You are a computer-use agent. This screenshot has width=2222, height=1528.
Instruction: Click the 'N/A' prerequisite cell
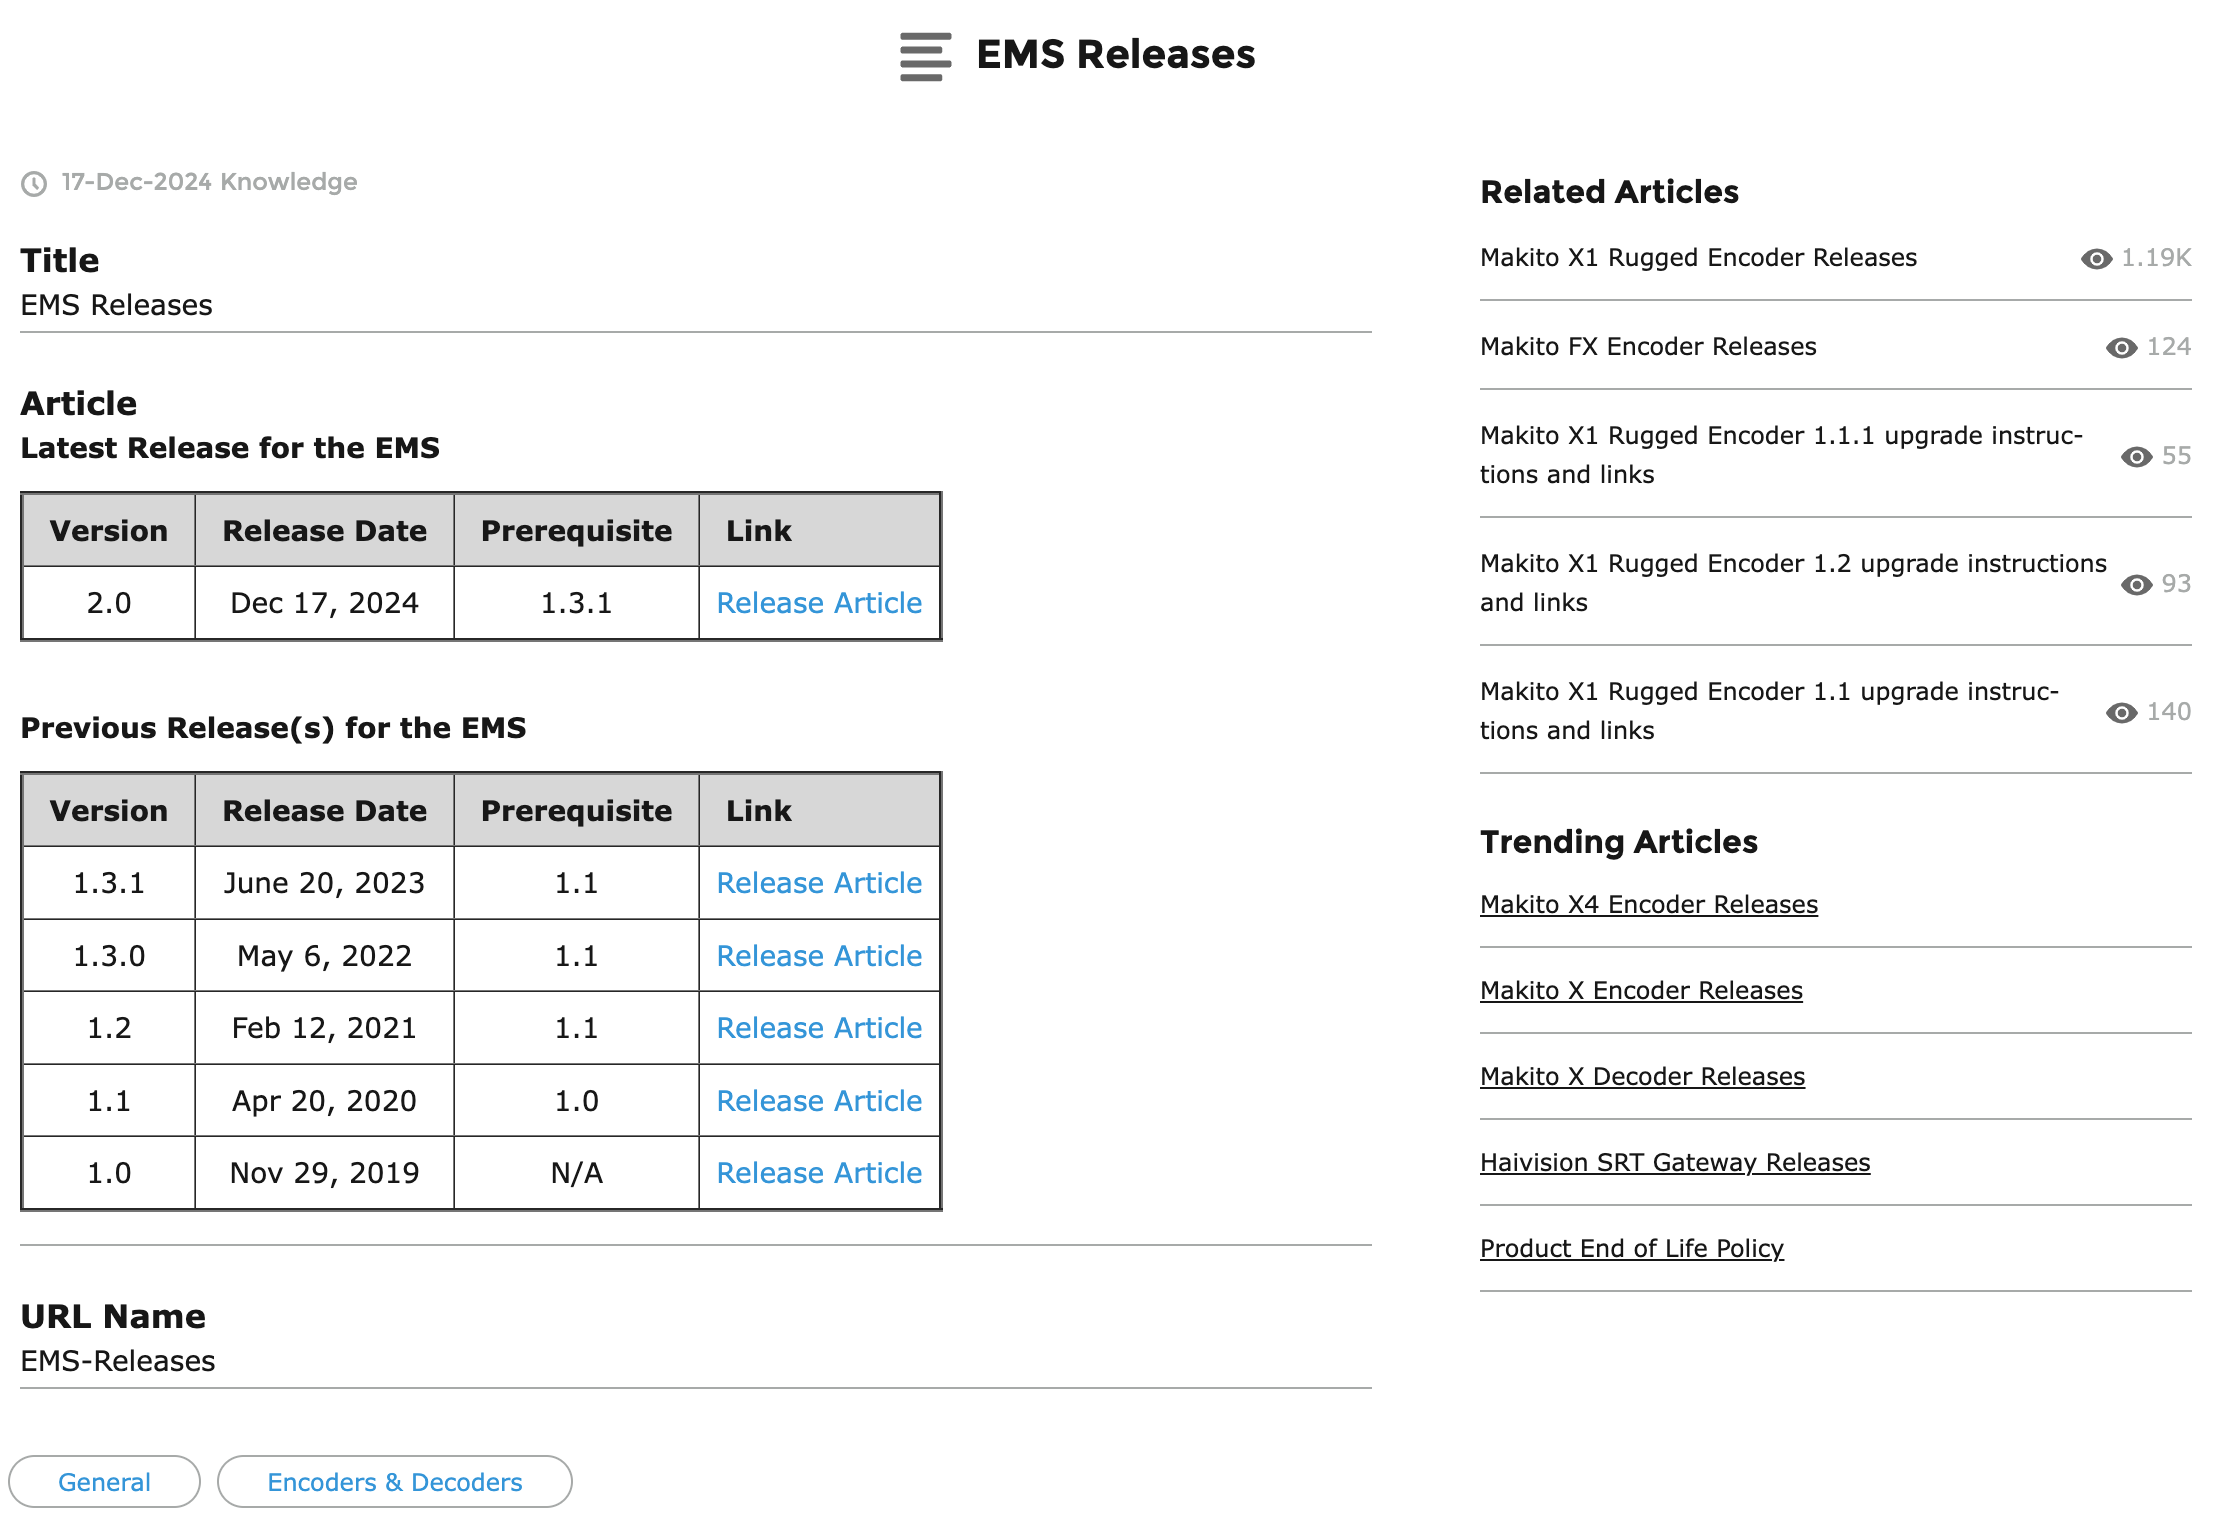pyautogui.click(x=576, y=1173)
